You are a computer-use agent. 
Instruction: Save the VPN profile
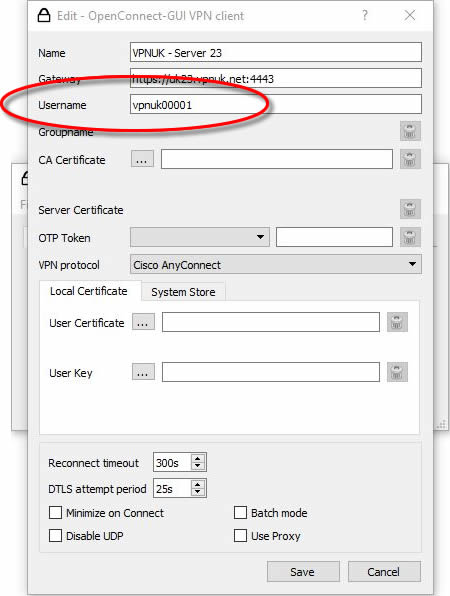[x=303, y=572]
